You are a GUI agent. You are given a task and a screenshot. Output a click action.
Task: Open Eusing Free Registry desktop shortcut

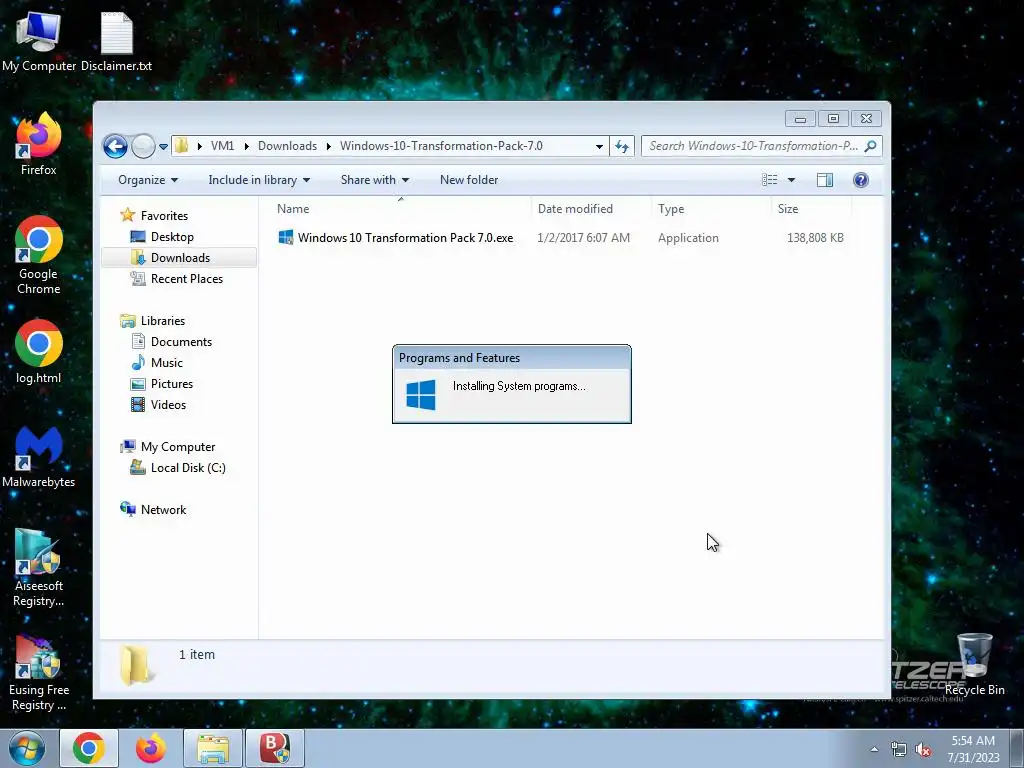tap(39, 671)
